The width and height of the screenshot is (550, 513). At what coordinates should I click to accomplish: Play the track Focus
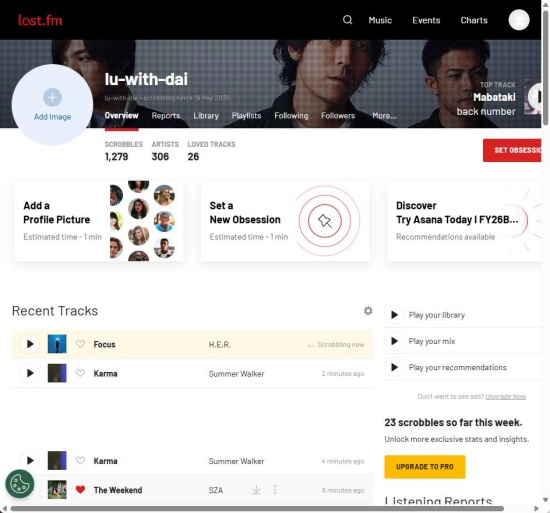30,344
